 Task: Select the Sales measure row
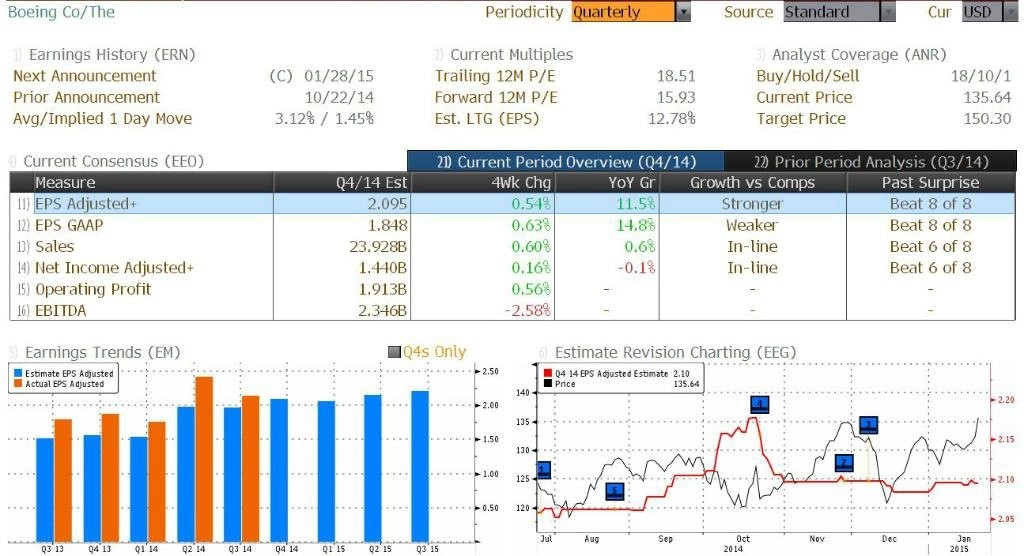click(x=513, y=246)
